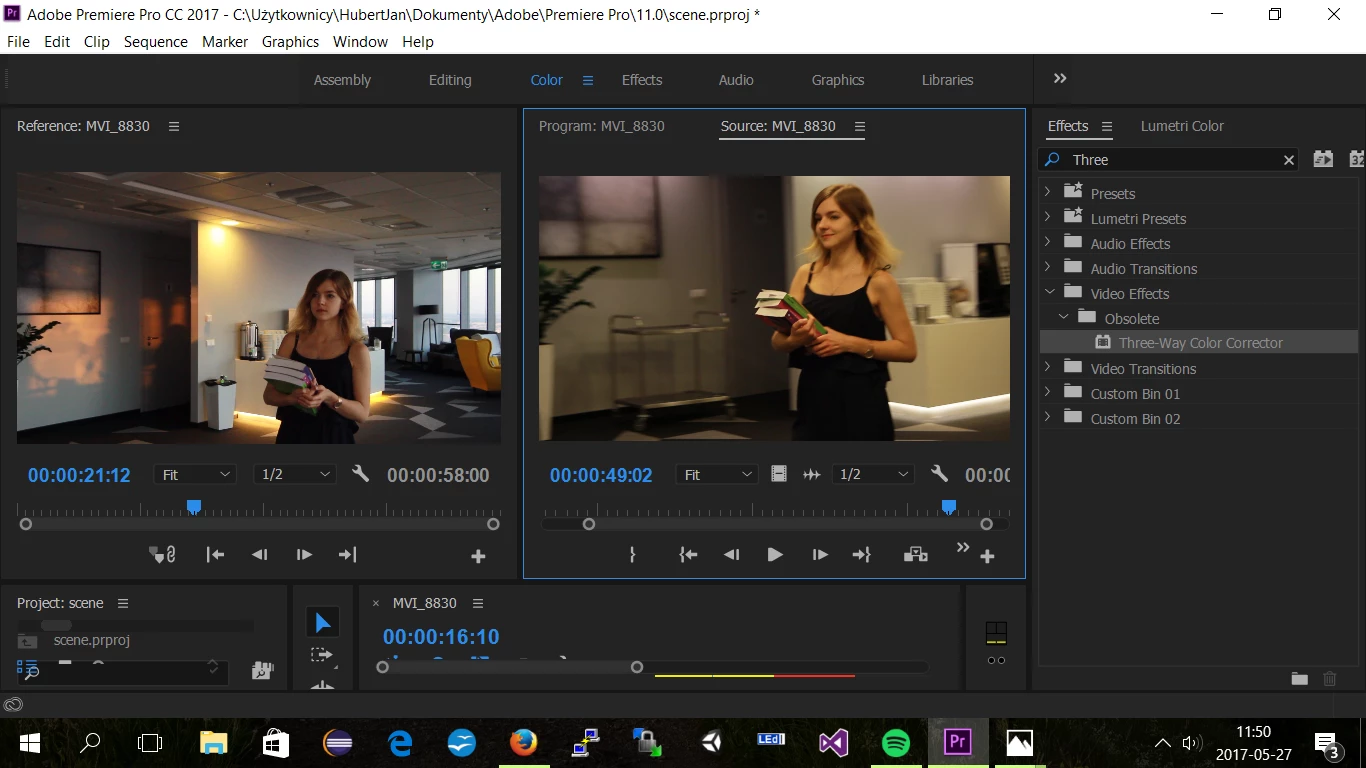Step forward one frame in Reference monitor
Image resolution: width=1366 pixels, height=768 pixels.
[x=304, y=554]
